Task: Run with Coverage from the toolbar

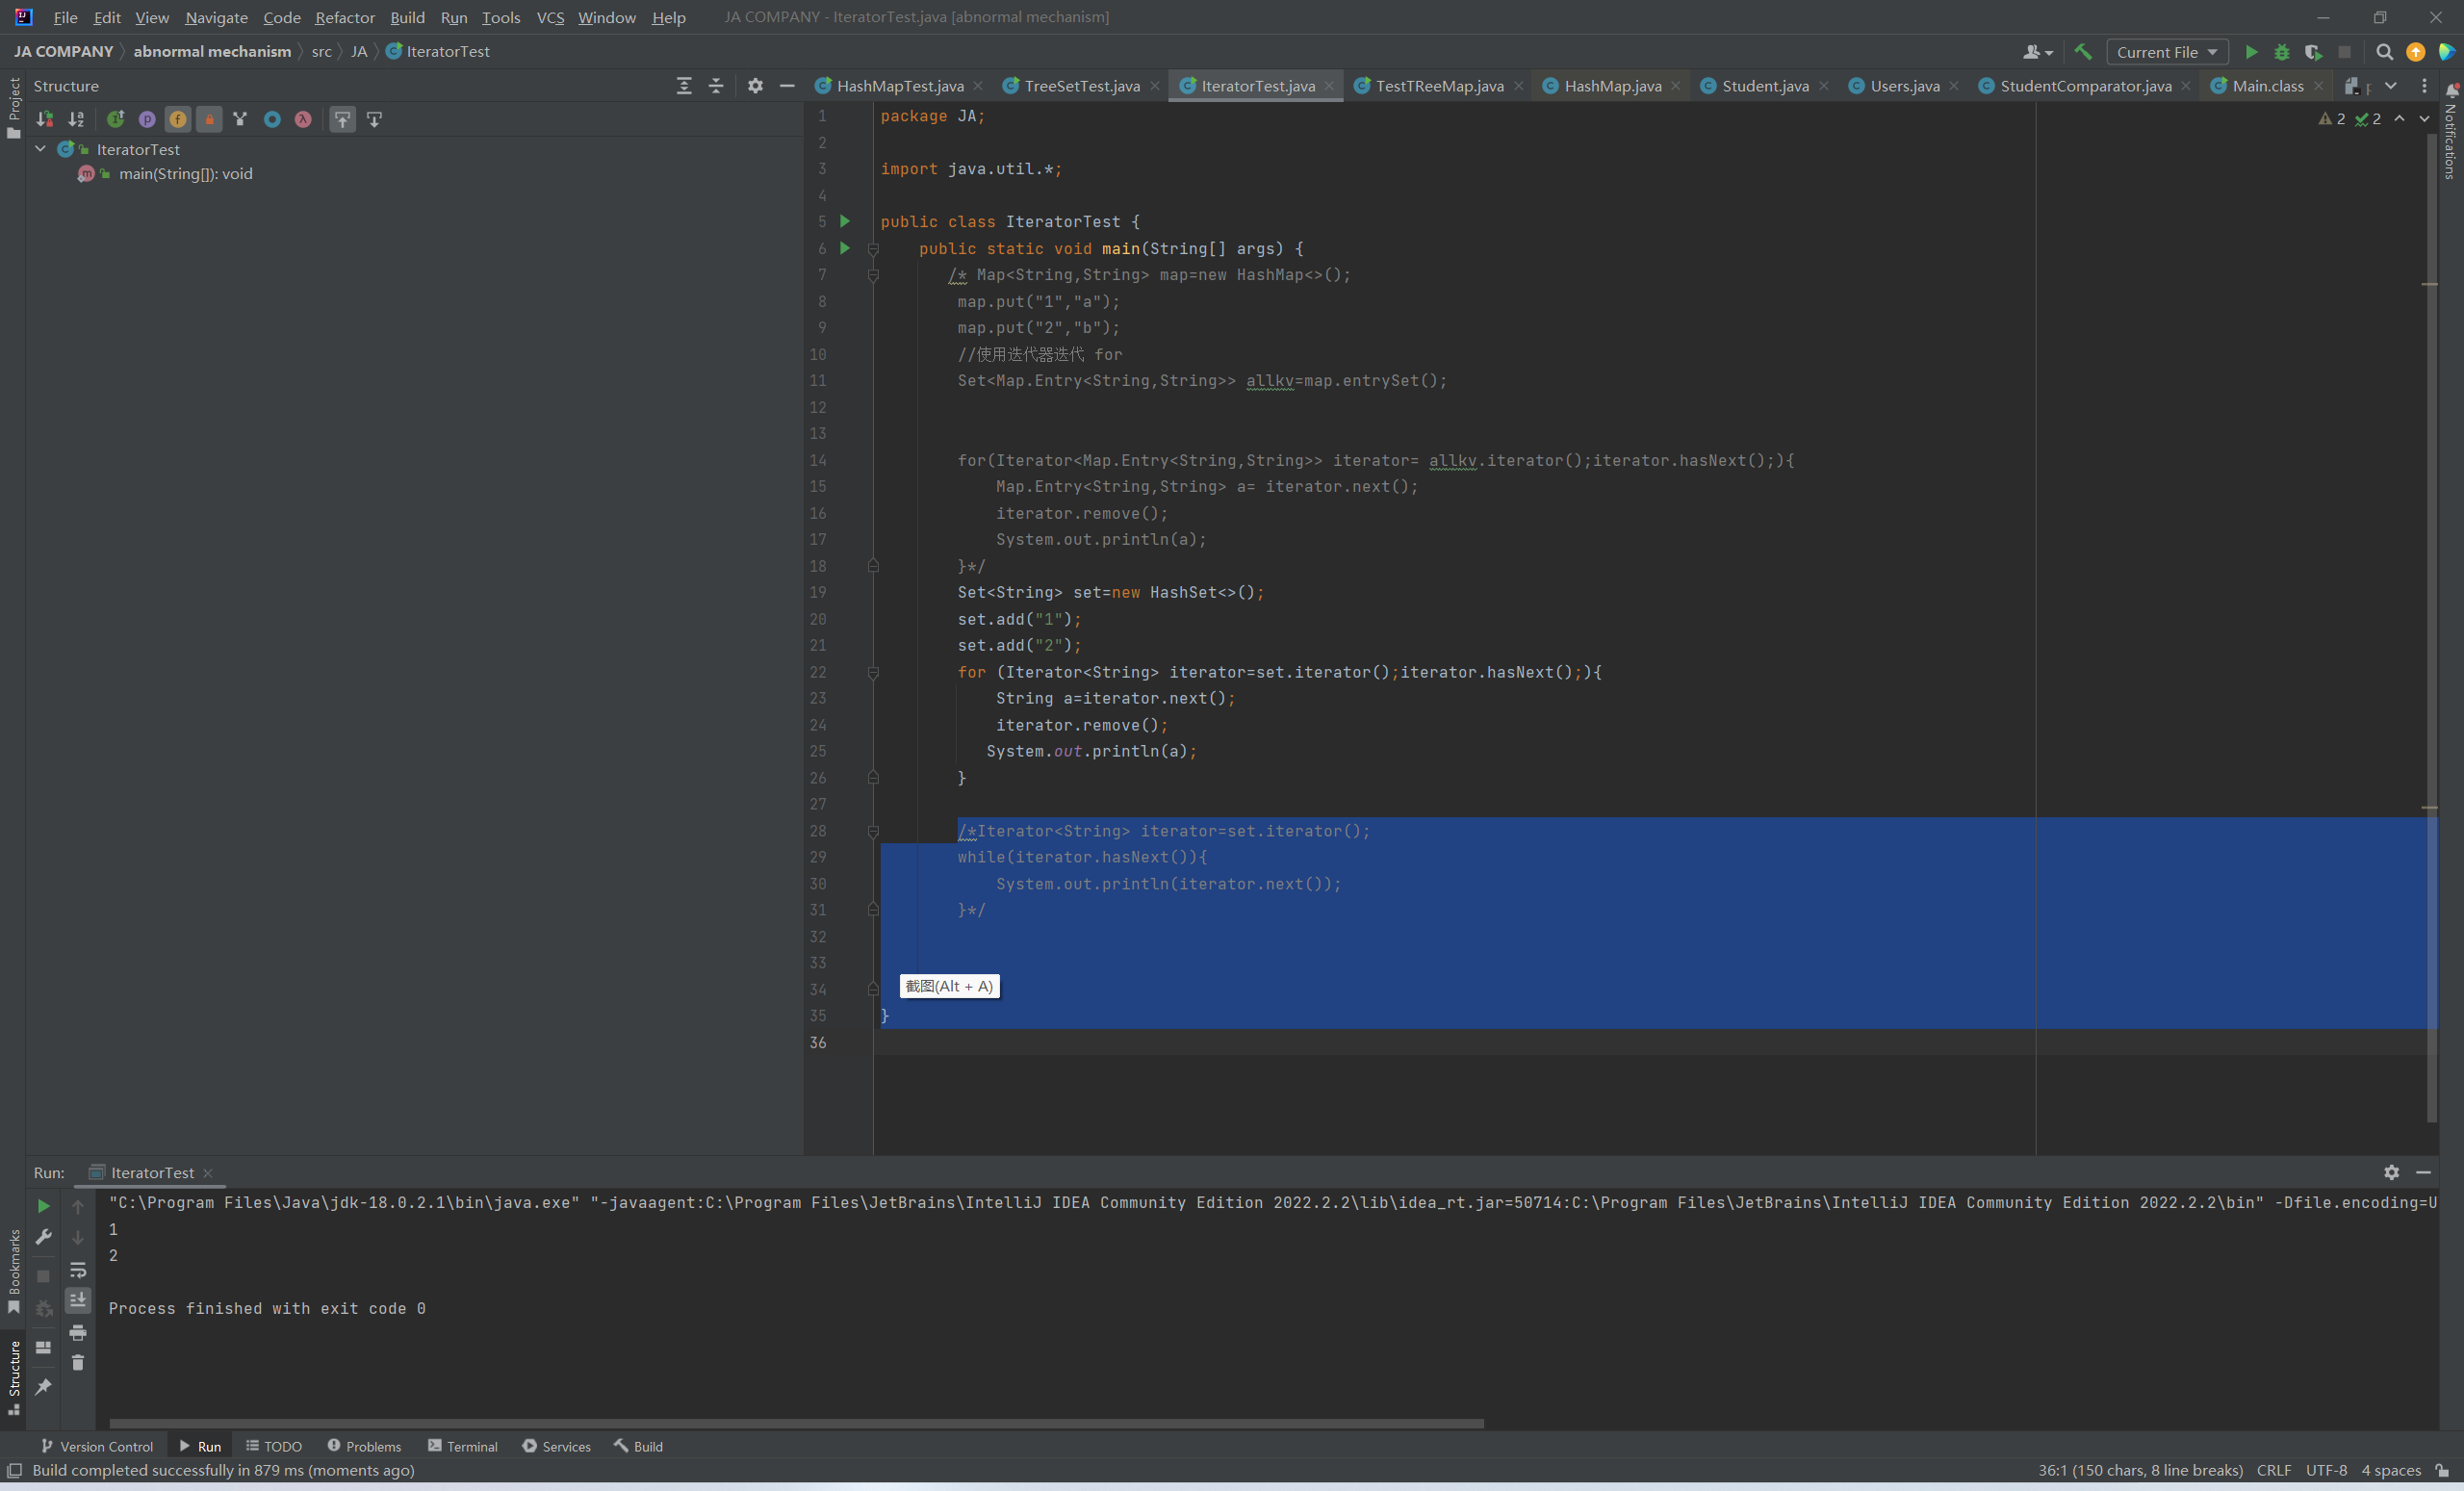Action: coord(2313,52)
